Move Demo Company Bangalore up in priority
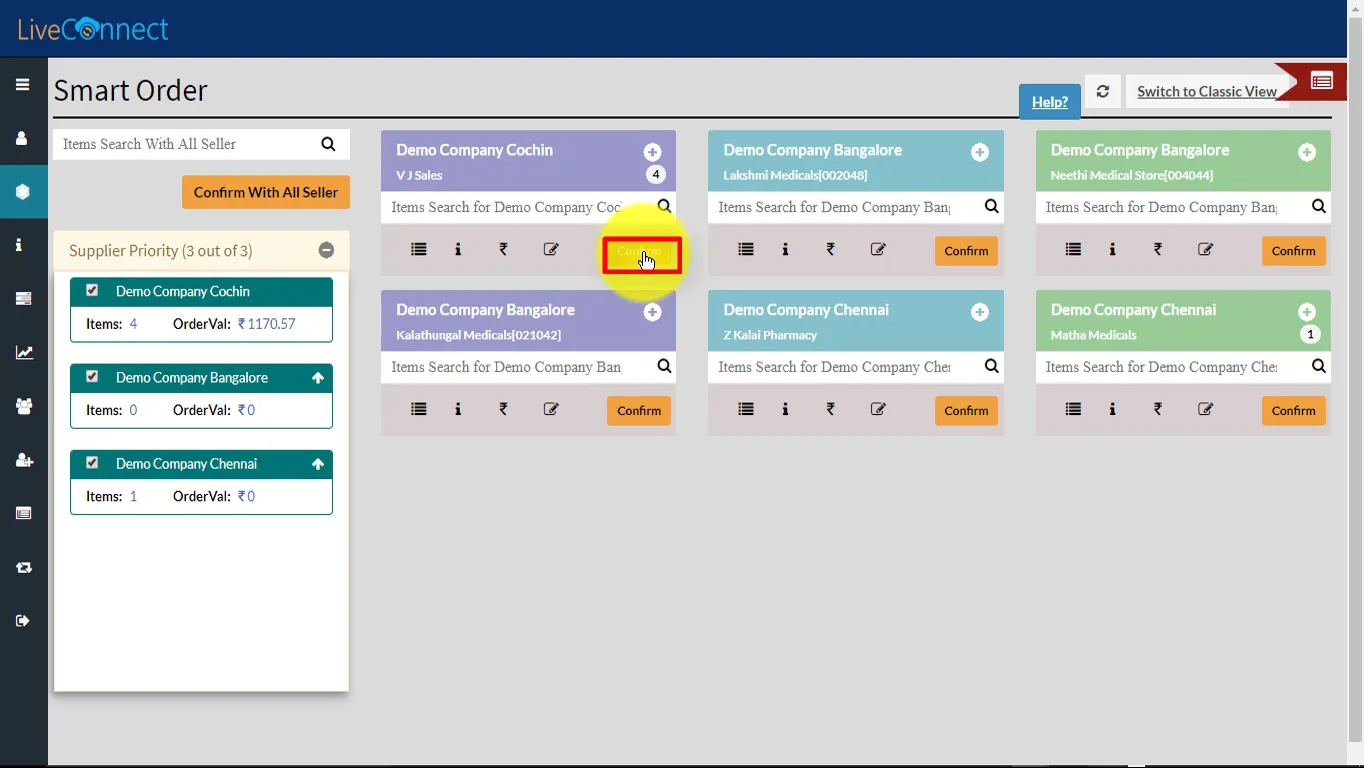Viewport: 1364px width, 768px height. (x=318, y=378)
